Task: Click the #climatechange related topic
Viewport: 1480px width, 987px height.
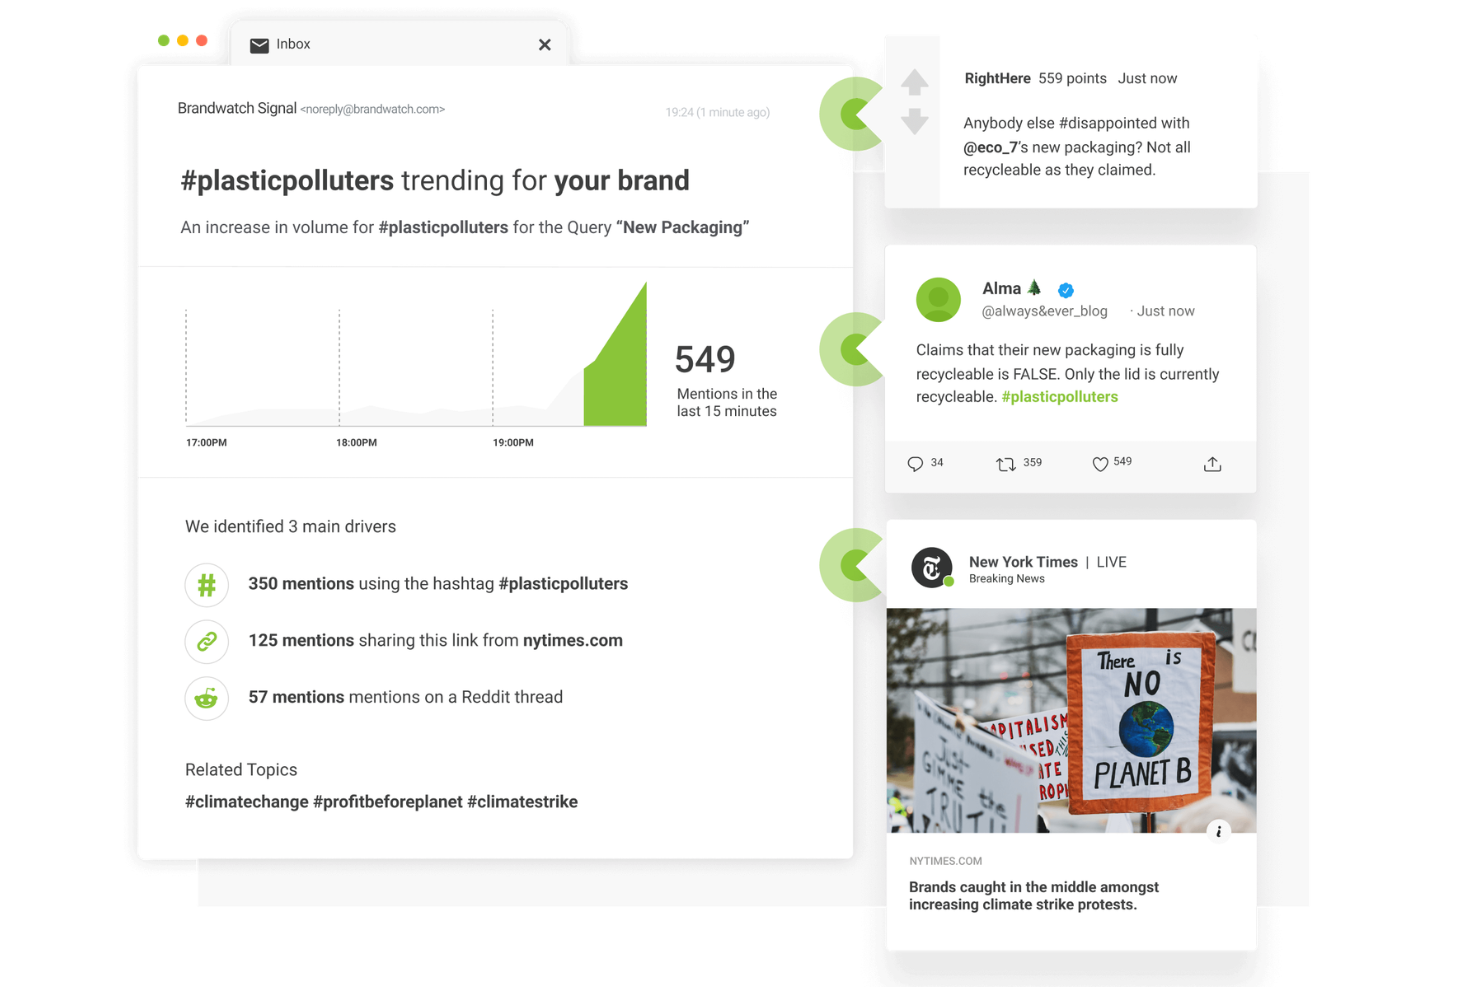Action: [x=246, y=801]
